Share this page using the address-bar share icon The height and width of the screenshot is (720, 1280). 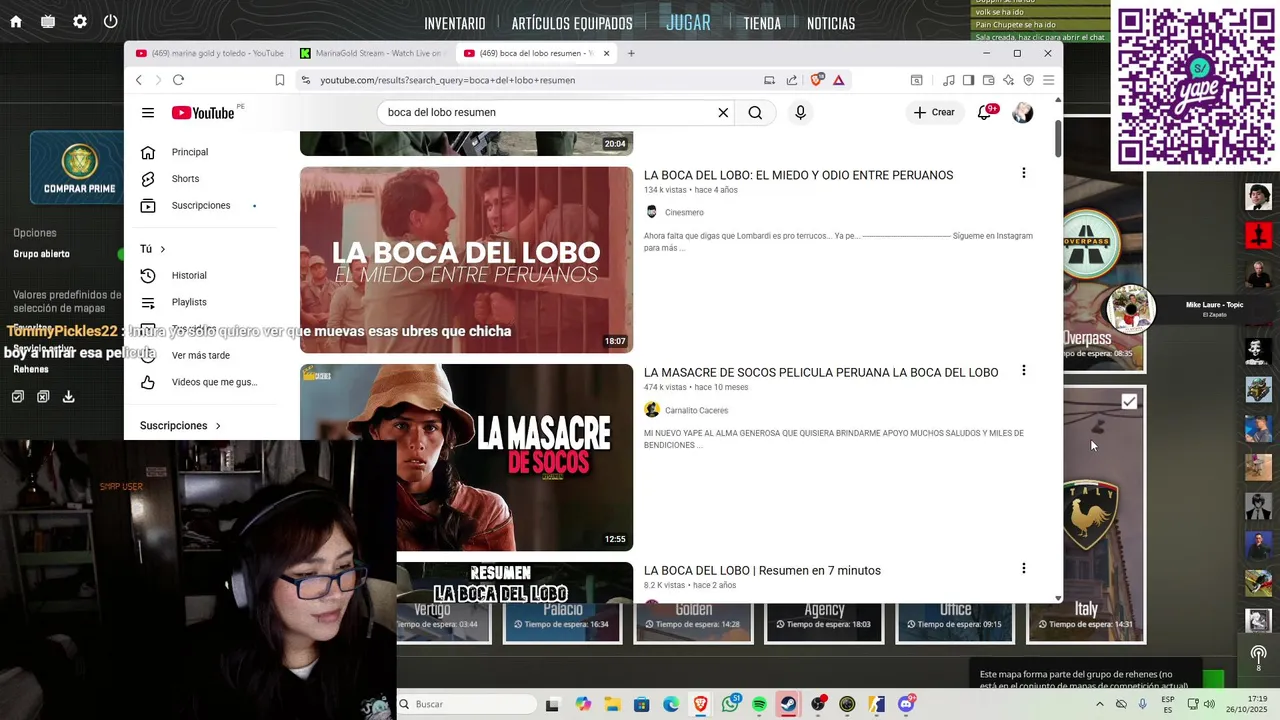point(792,80)
